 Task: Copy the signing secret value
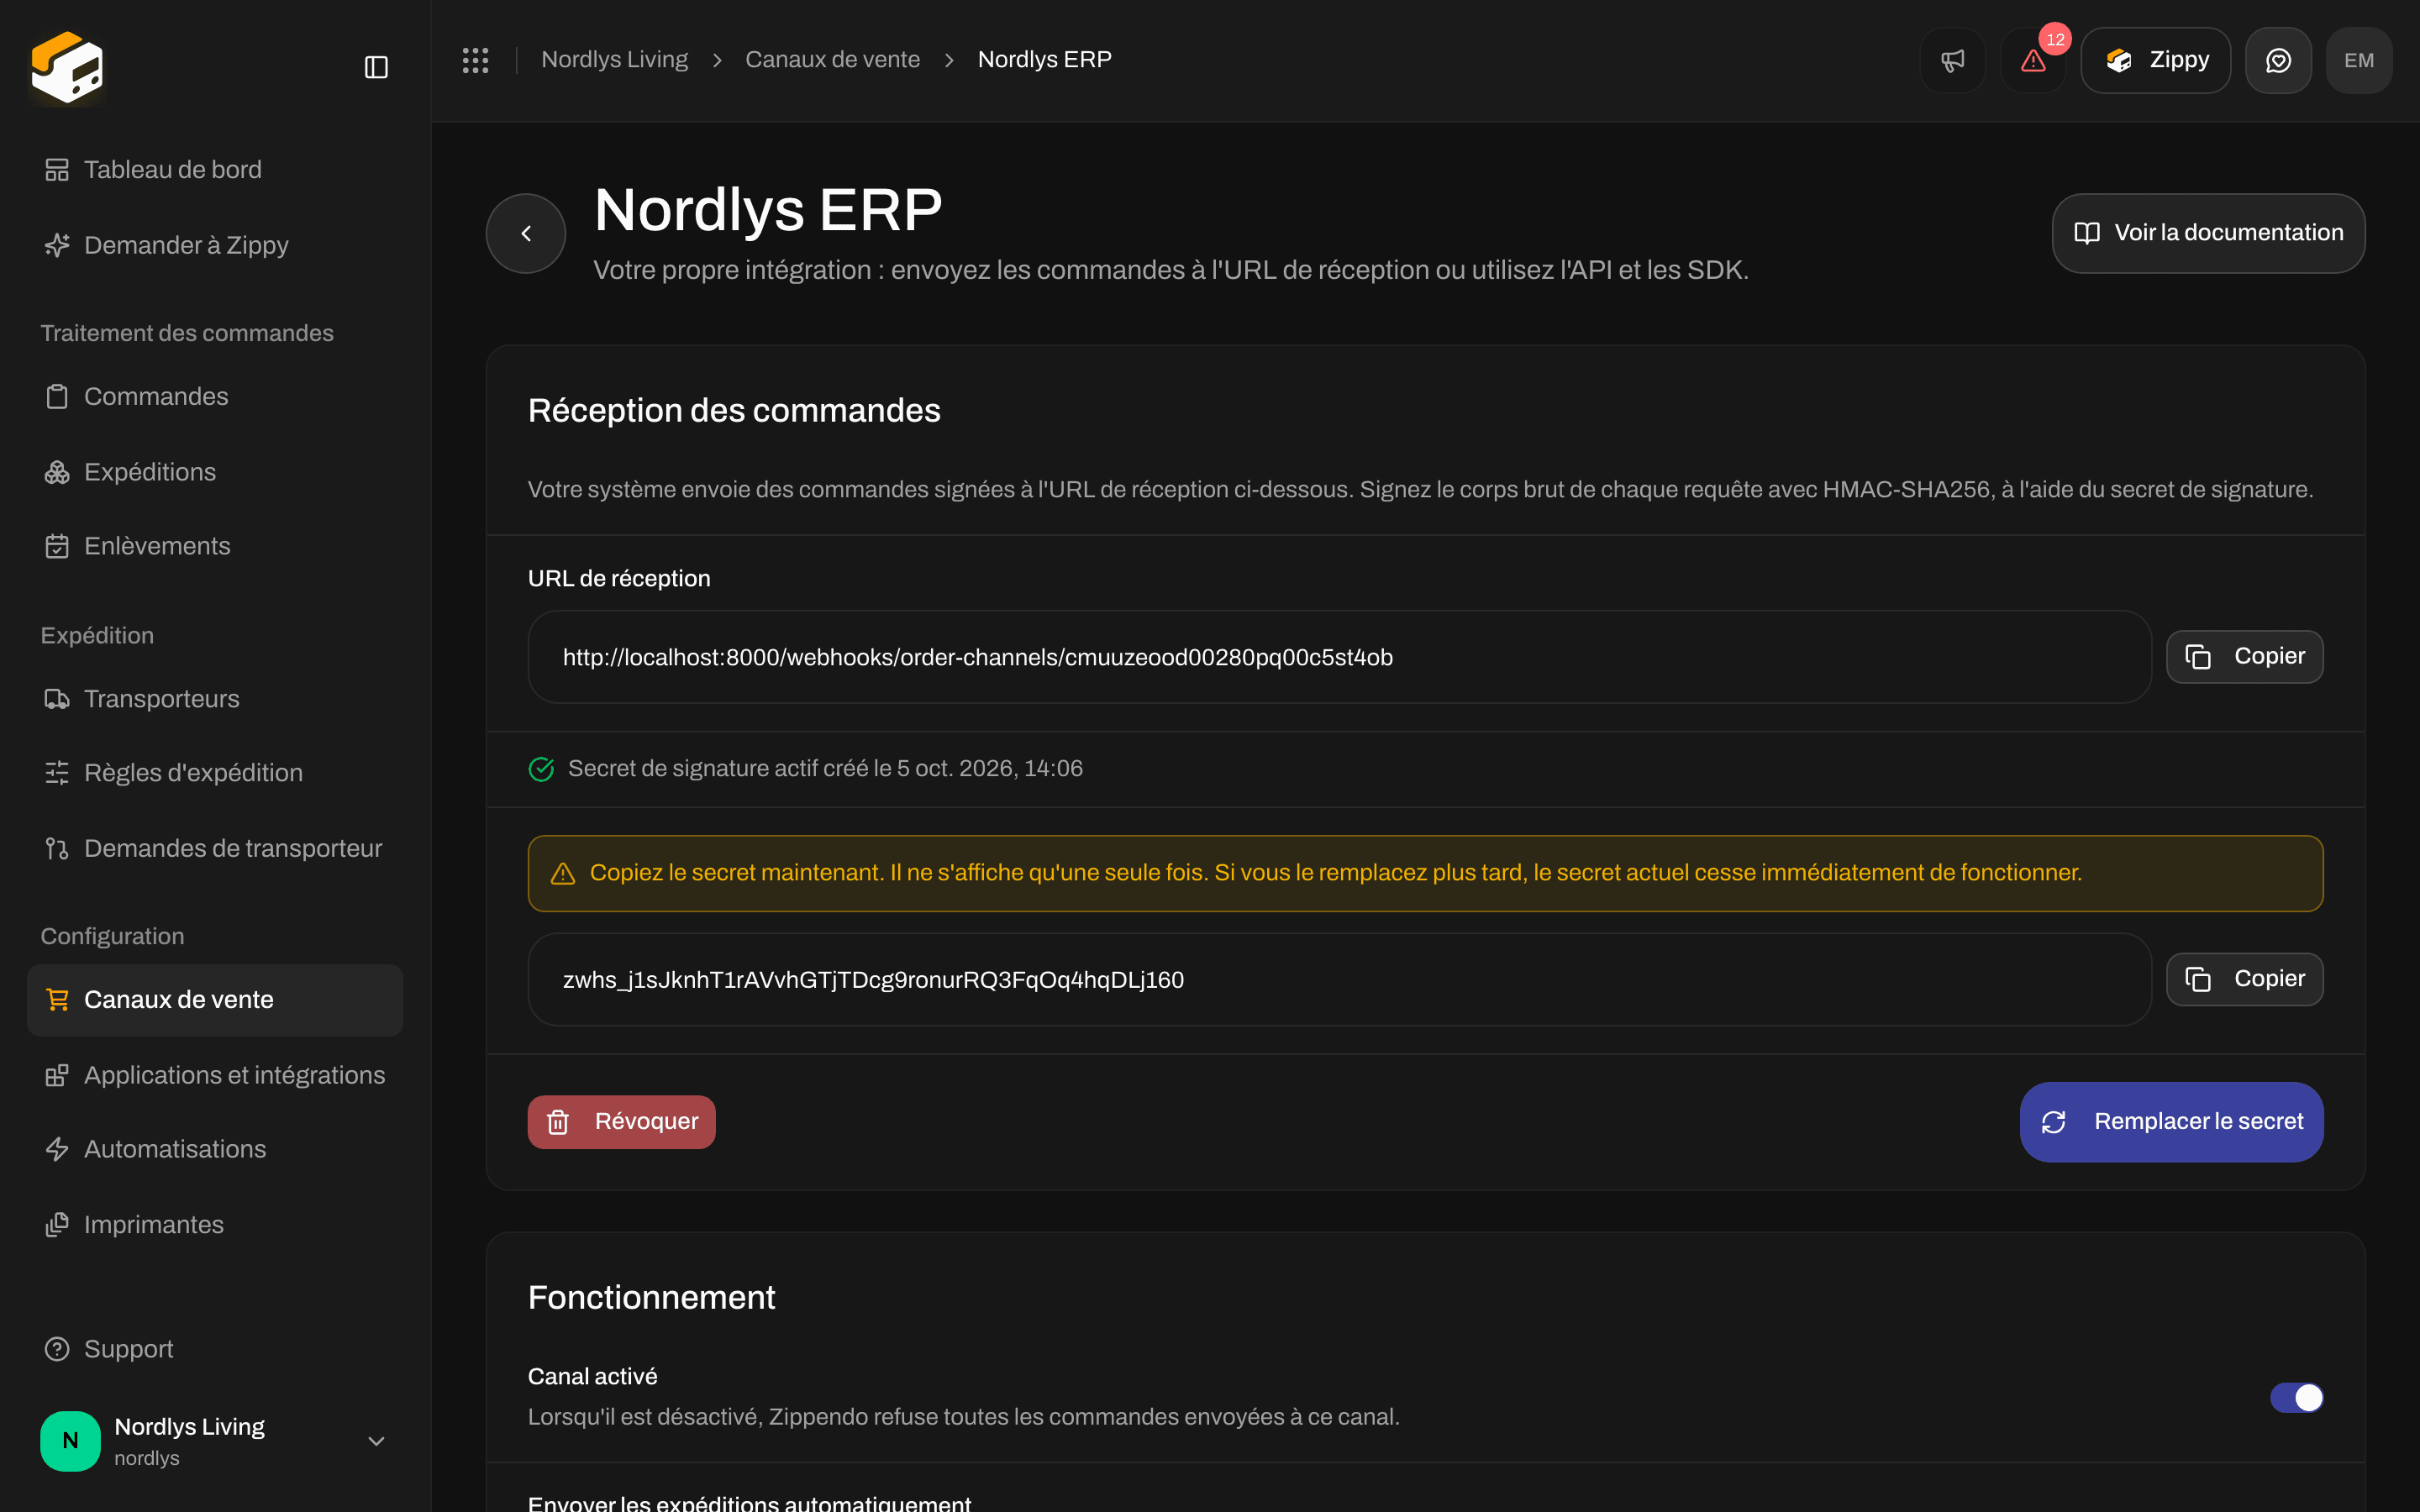pos(2244,979)
